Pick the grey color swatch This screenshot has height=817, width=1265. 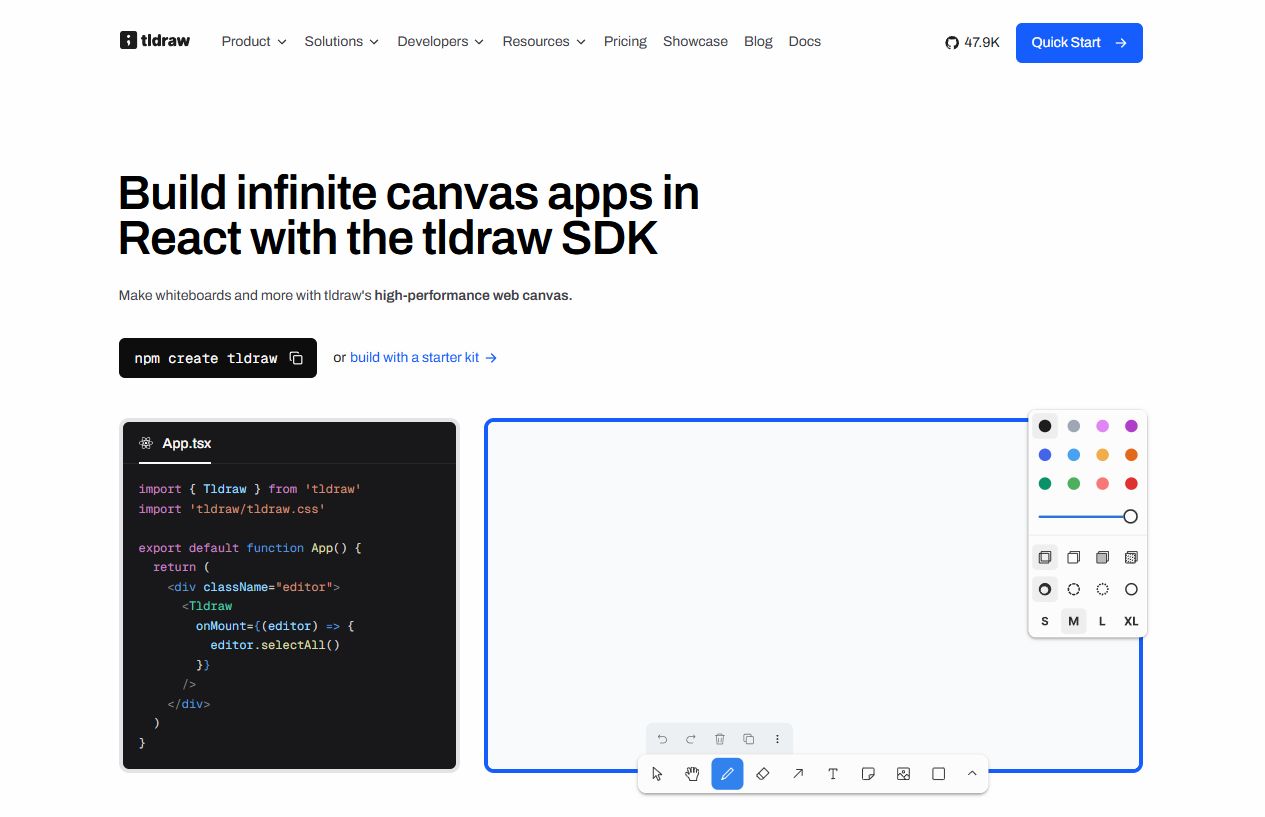click(x=1074, y=426)
